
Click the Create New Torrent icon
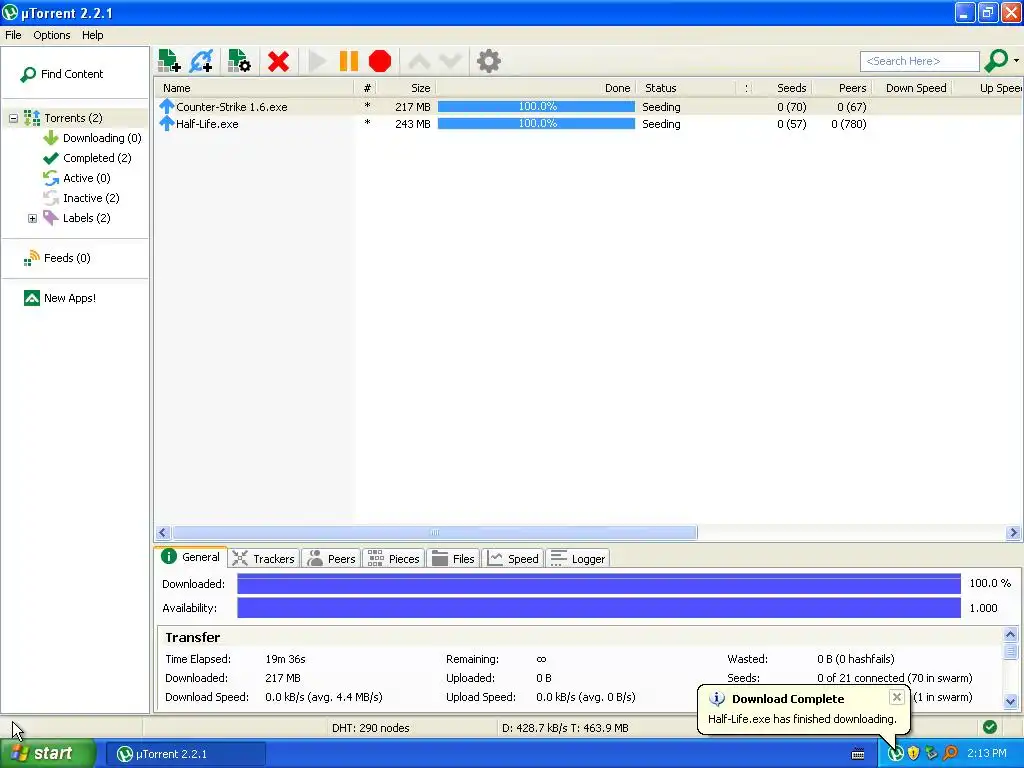click(x=239, y=61)
